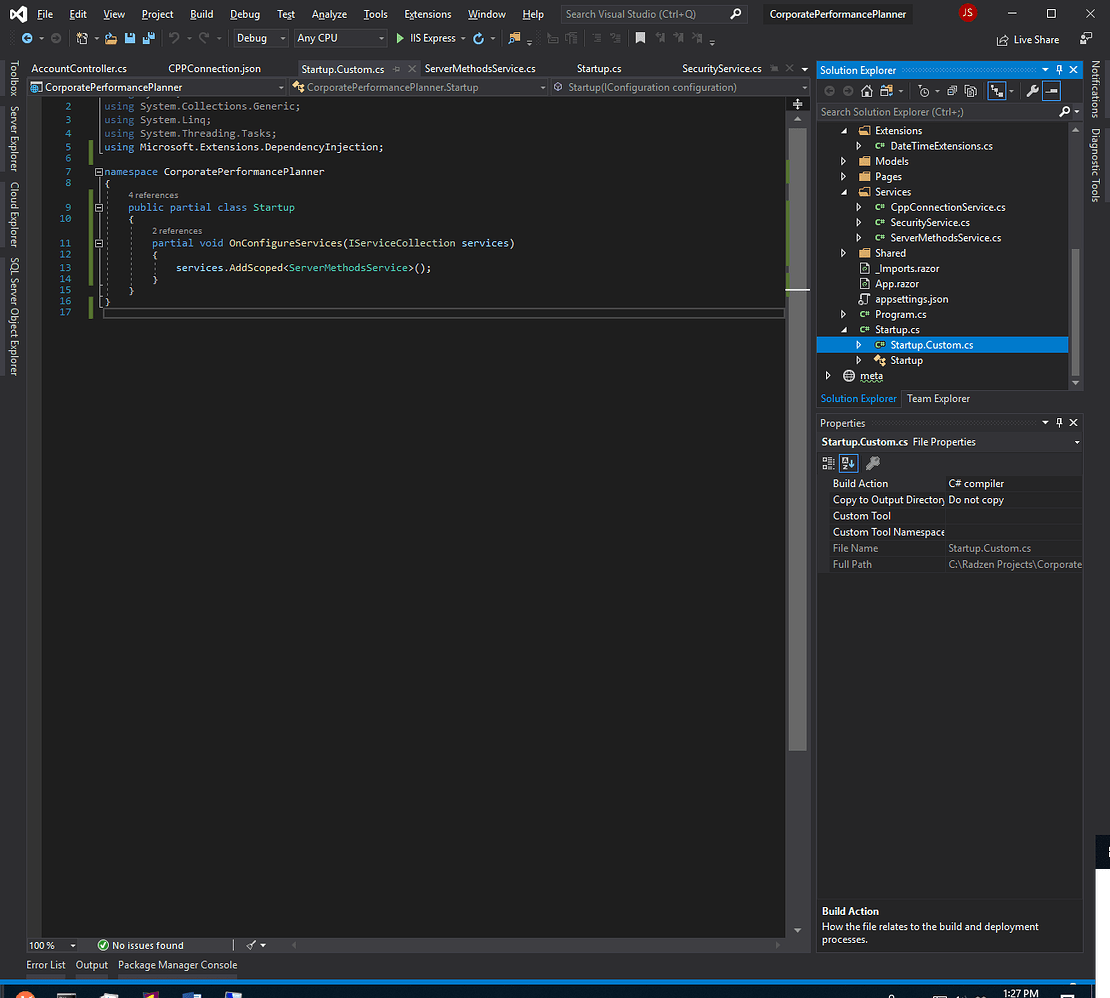
Task: Click the Open File folder icon
Action: click(x=111, y=38)
